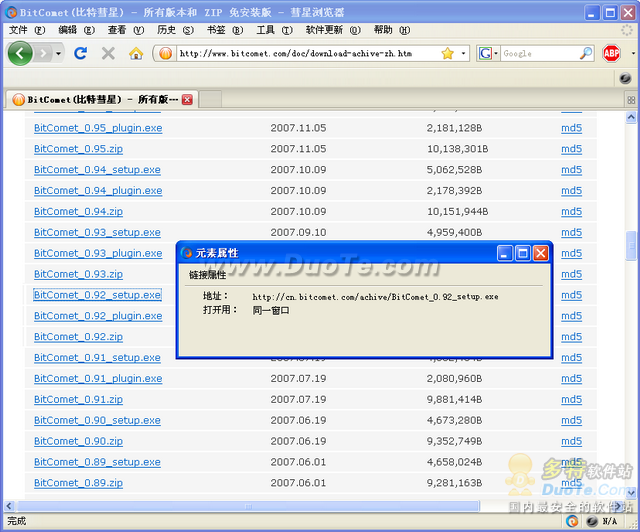The width and height of the screenshot is (640, 532).
Task: View md5 for BitComet_0.91.zip row
Action: pos(571,399)
